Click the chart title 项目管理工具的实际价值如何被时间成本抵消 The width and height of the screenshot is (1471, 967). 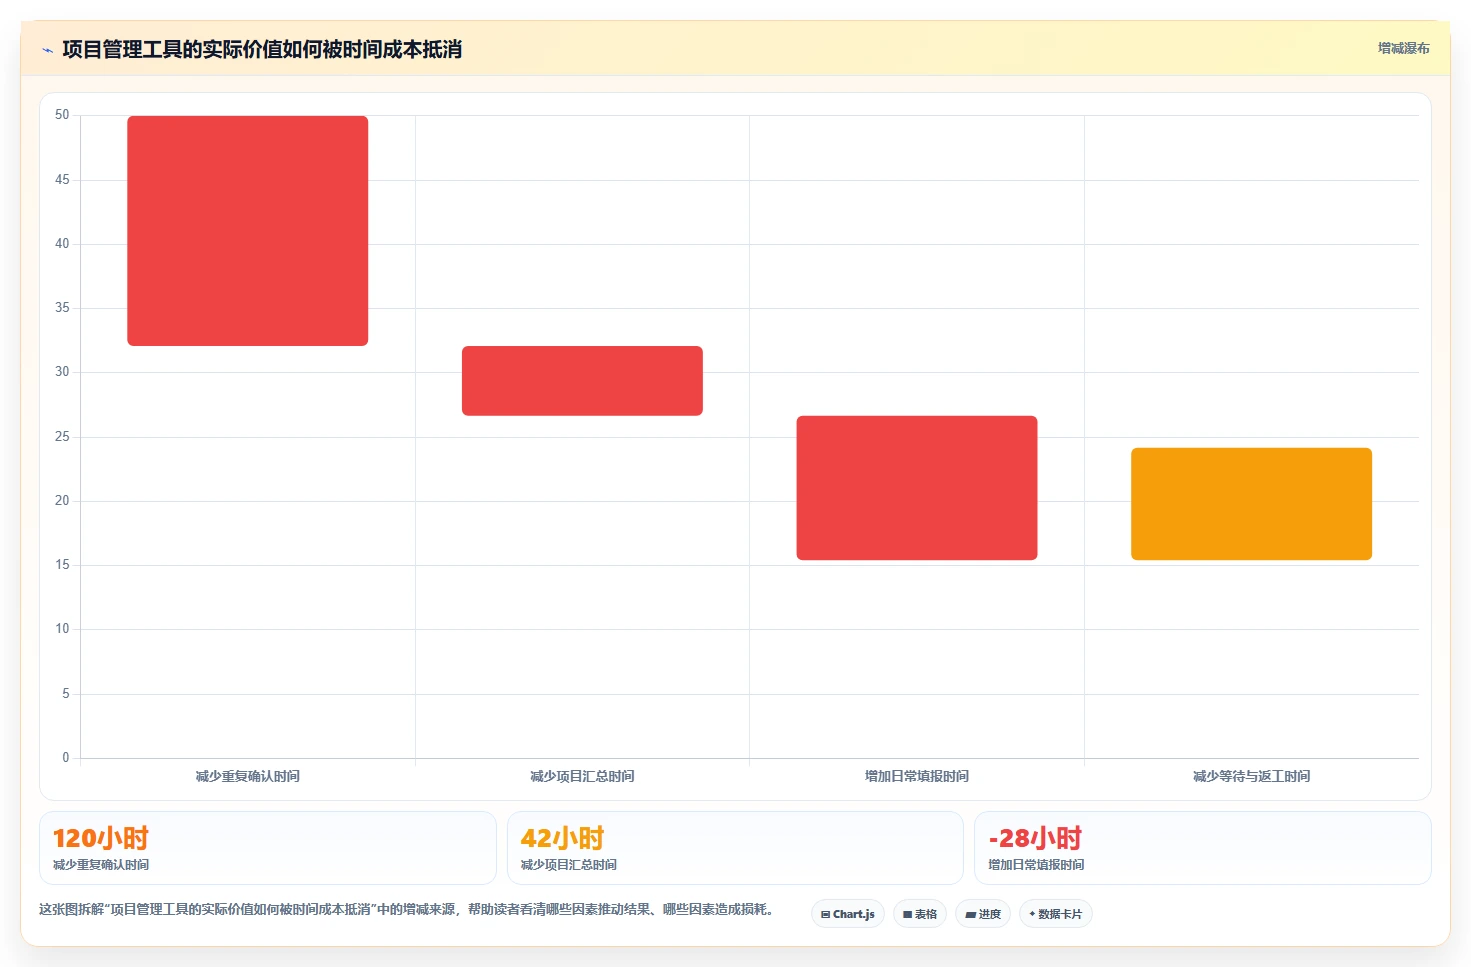[262, 50]
